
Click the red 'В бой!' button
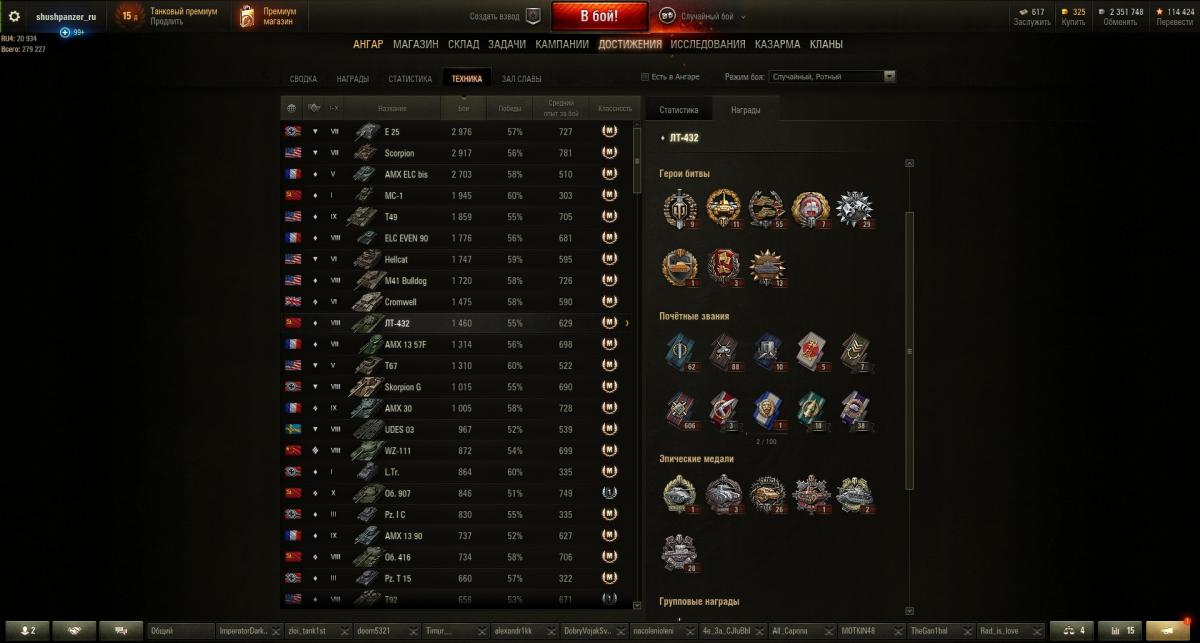point(599,16)
